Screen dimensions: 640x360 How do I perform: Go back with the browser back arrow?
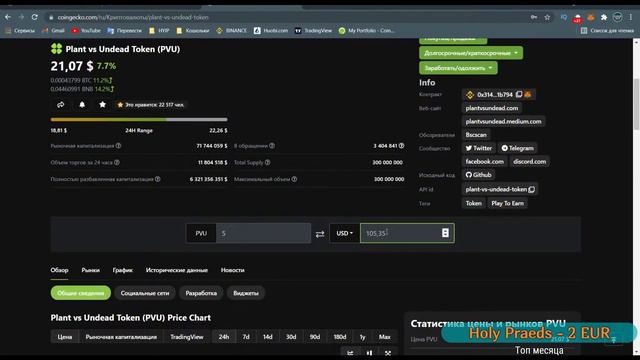point(8,17)
